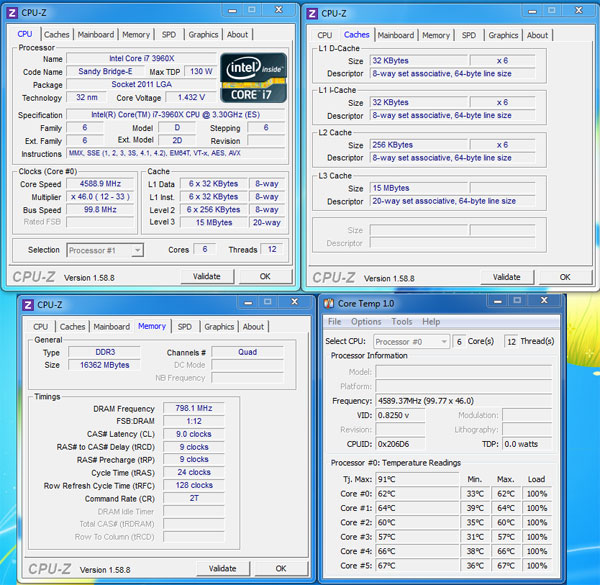Open the Select CPU dropdown in Core Temp
This screenshot has height=585, width=600.
tap(411, 342)
